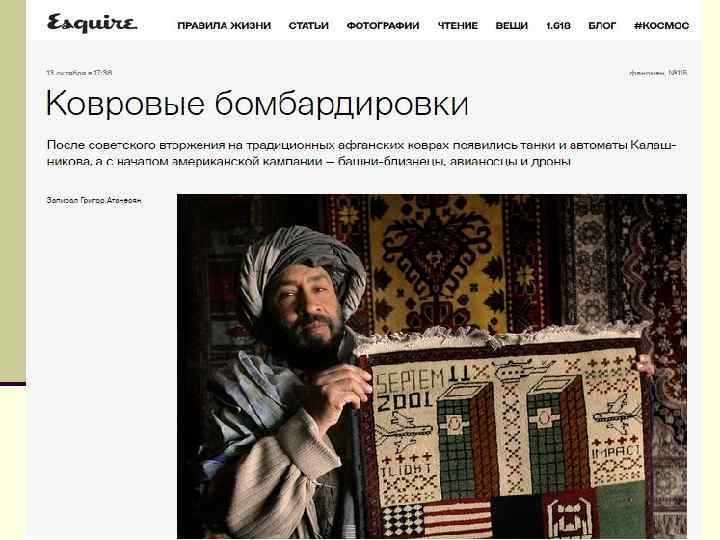Open the #КОСМОС hashtag link

click(x=661, y=26)
